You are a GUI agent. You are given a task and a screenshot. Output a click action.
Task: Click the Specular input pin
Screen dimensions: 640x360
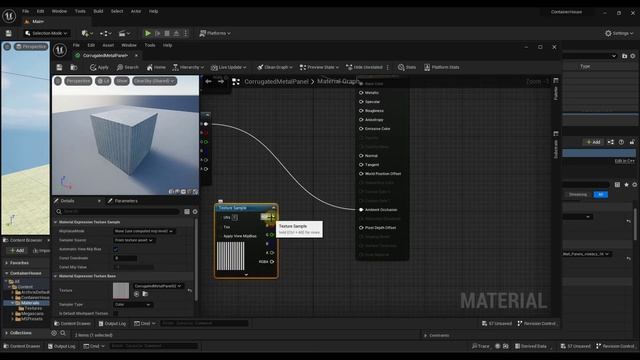(x=361, y=102)
